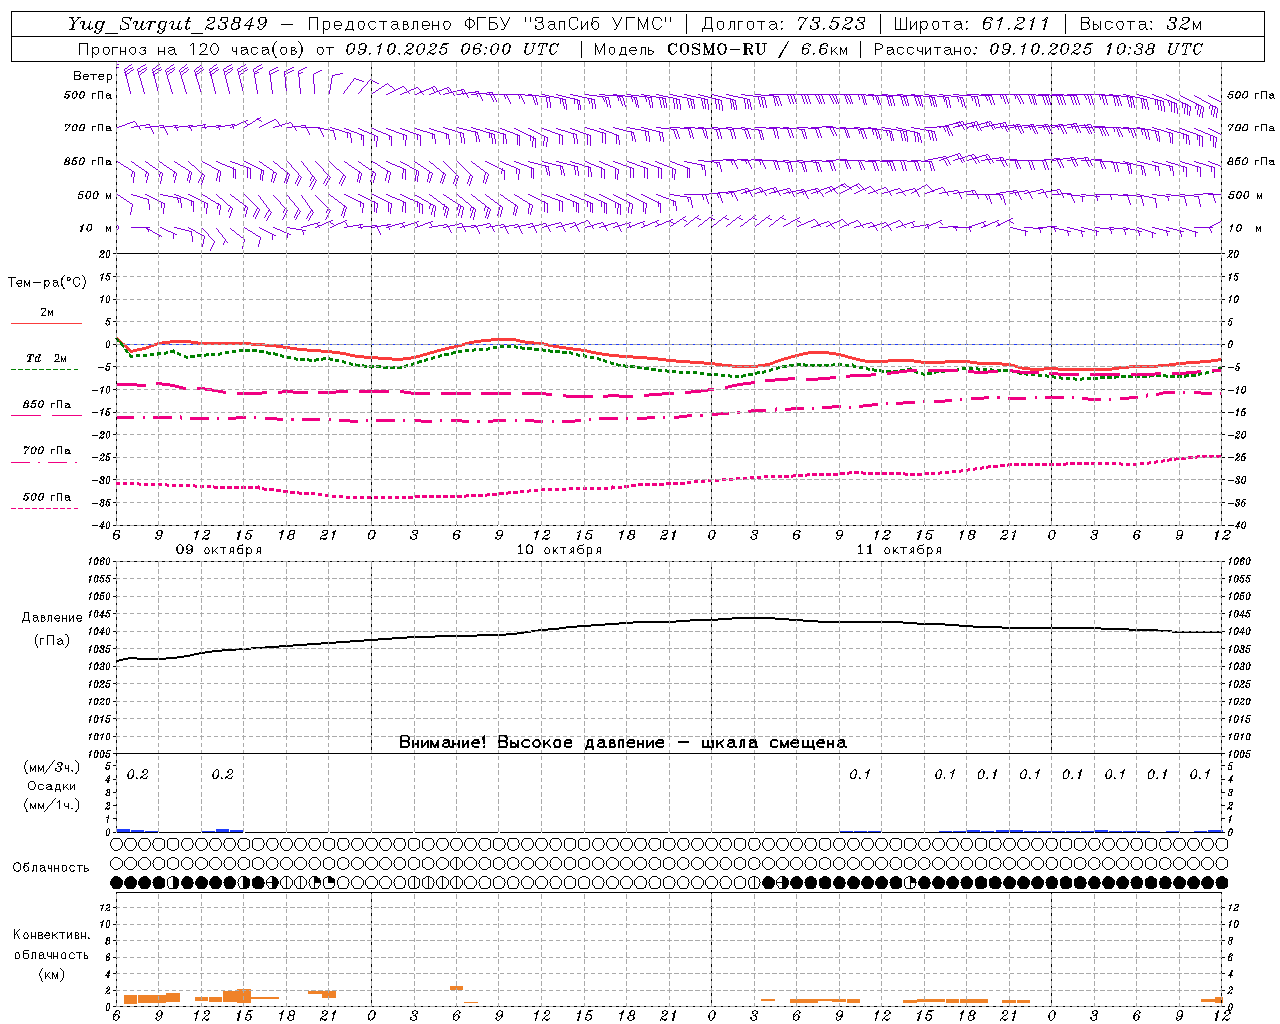Viewport: 1280px width, 1024px height.
Task: Click the Ветер panel label
Action: click(92, 76)
